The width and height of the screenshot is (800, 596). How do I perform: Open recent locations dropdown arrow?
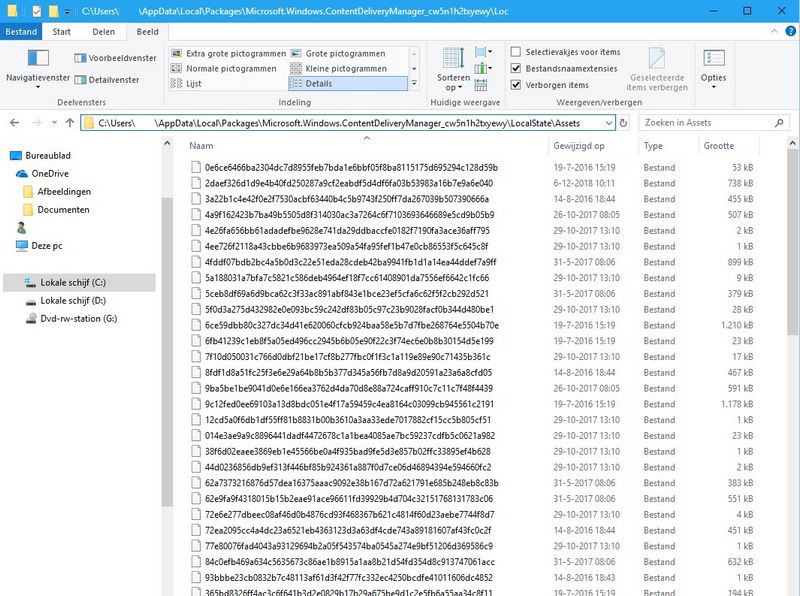point(54,122)
